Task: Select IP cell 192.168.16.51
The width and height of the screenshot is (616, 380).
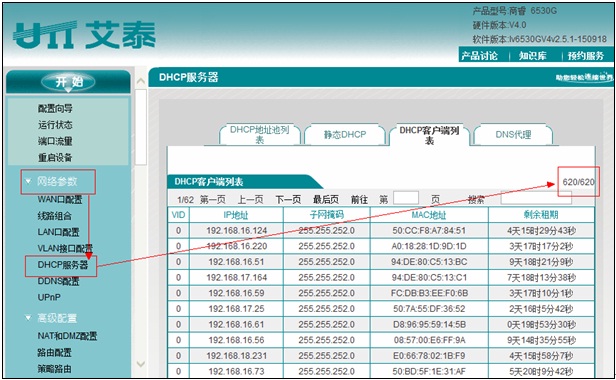Action: tap(236, 262)
